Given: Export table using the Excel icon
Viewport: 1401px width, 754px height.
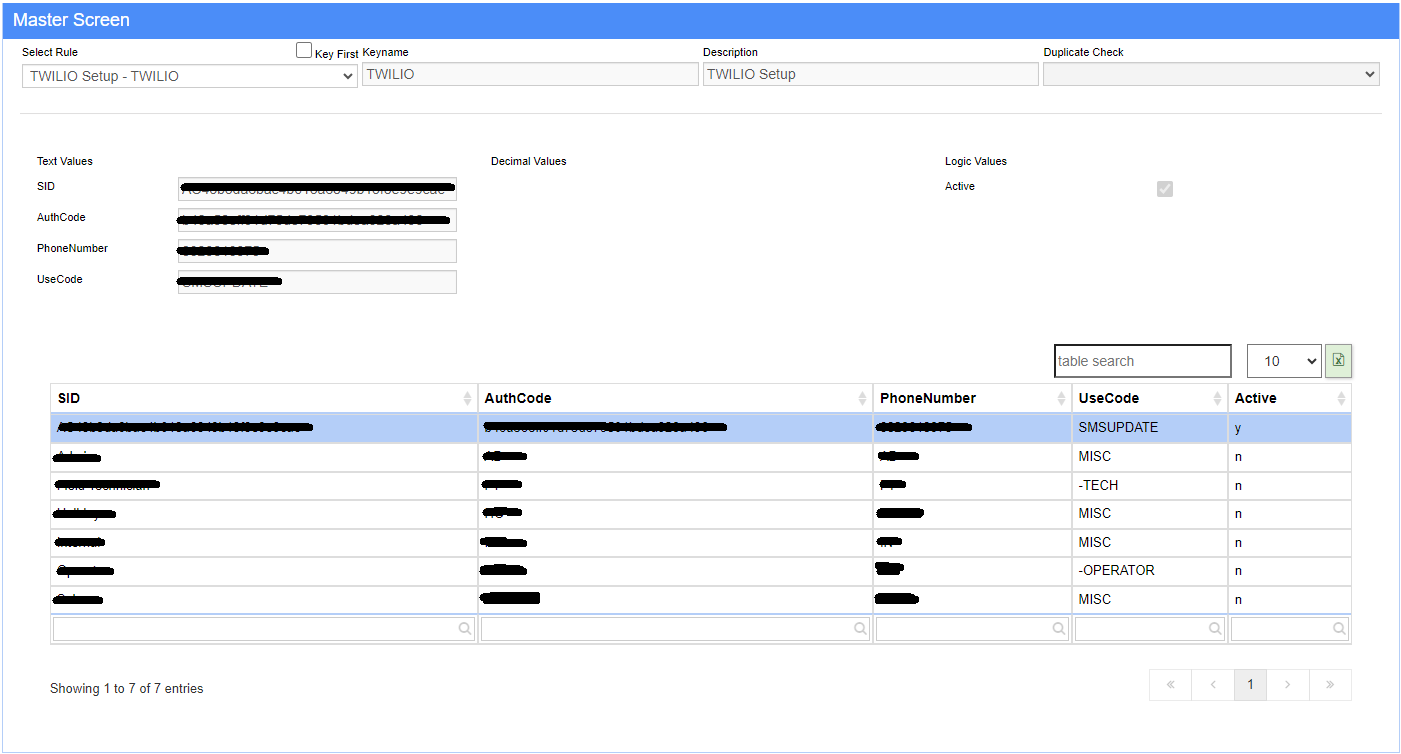Looking at the screenshot, I should (1339, 361).
